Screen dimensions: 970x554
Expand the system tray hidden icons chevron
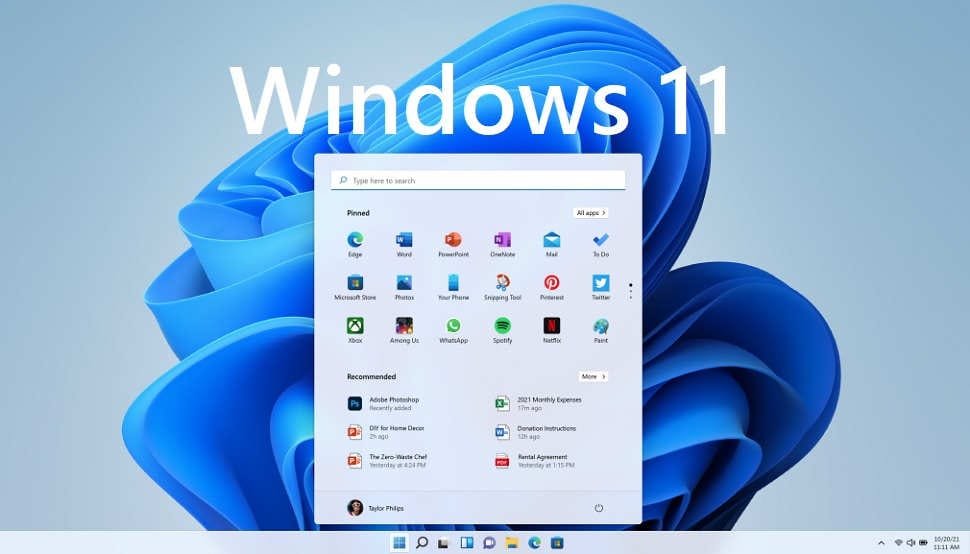click(881, 543)
